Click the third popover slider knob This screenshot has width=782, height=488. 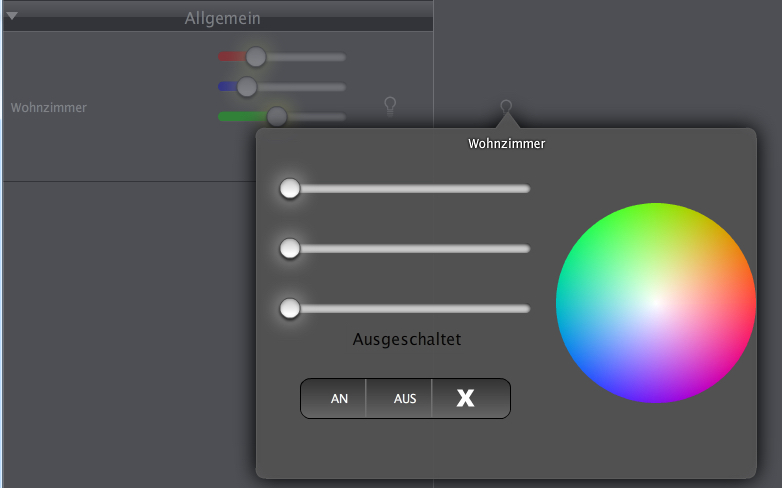coord(290,308)
